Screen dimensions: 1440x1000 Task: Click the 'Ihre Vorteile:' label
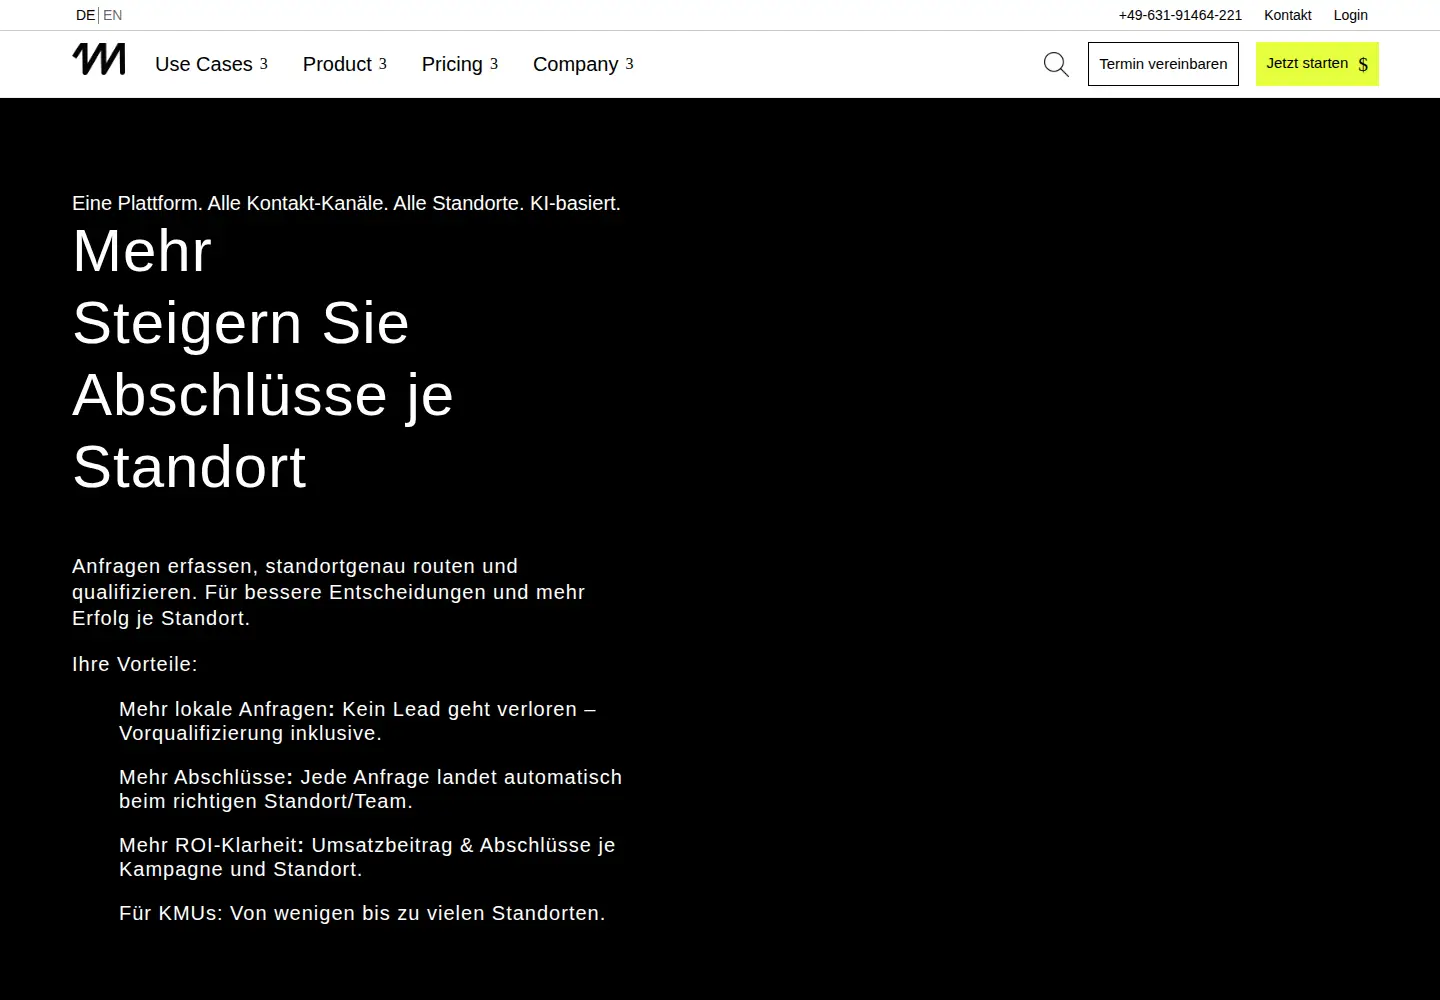[135, 664]
